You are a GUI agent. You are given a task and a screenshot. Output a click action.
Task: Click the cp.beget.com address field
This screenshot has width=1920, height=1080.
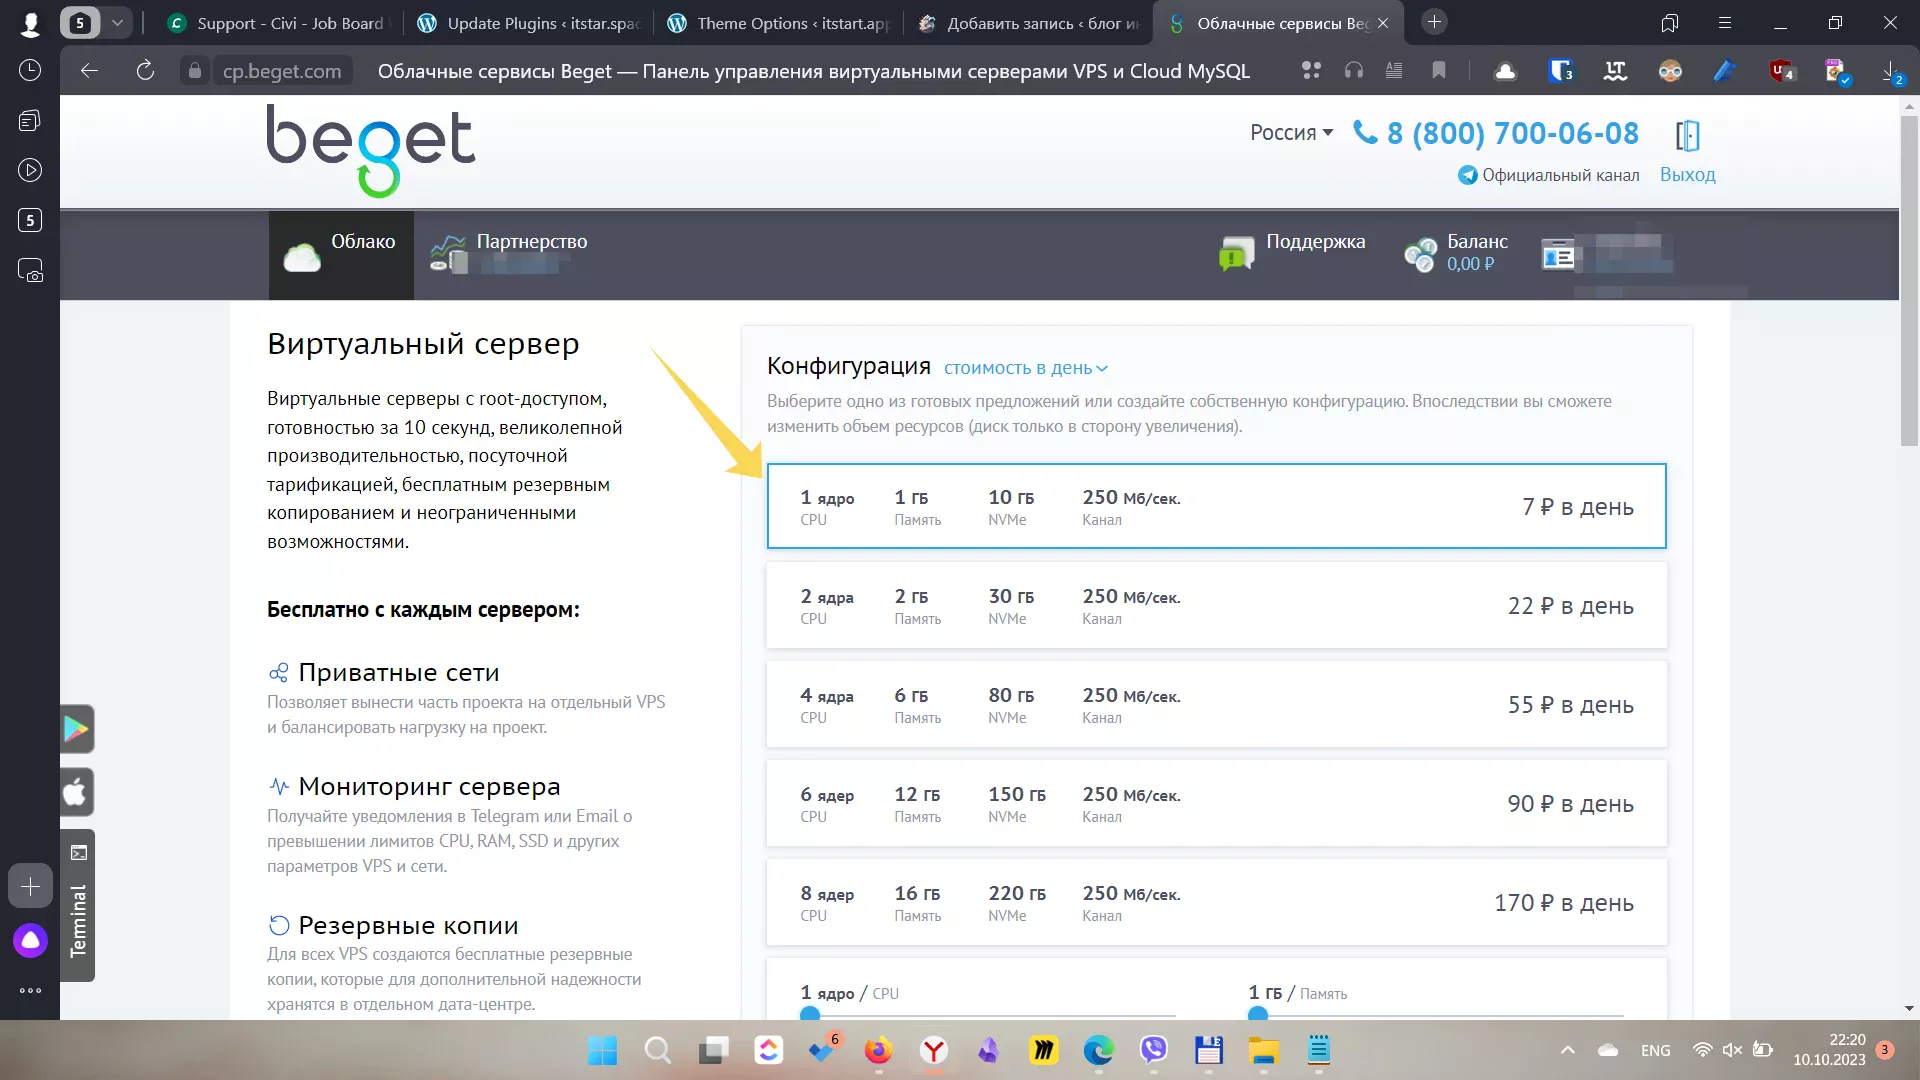(282, 71)
